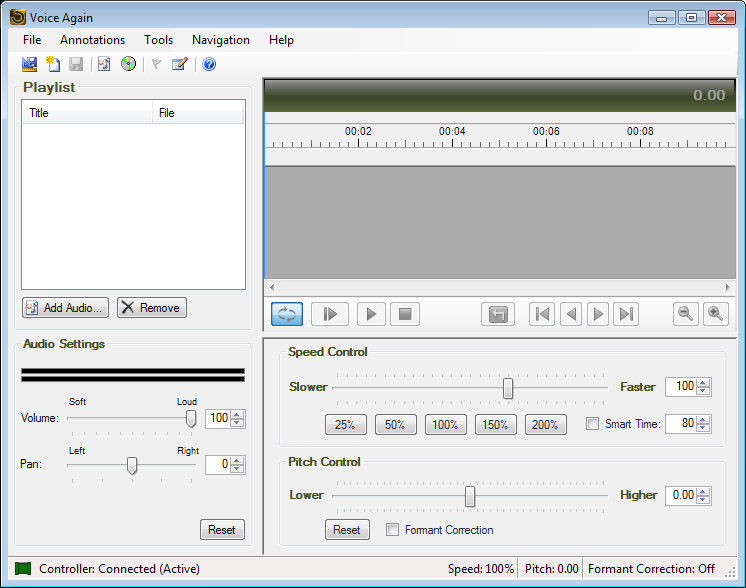Viewport: 746px width, 588px height.
Task: Decrease volume value with down stepper arrow
Action: 237,423
